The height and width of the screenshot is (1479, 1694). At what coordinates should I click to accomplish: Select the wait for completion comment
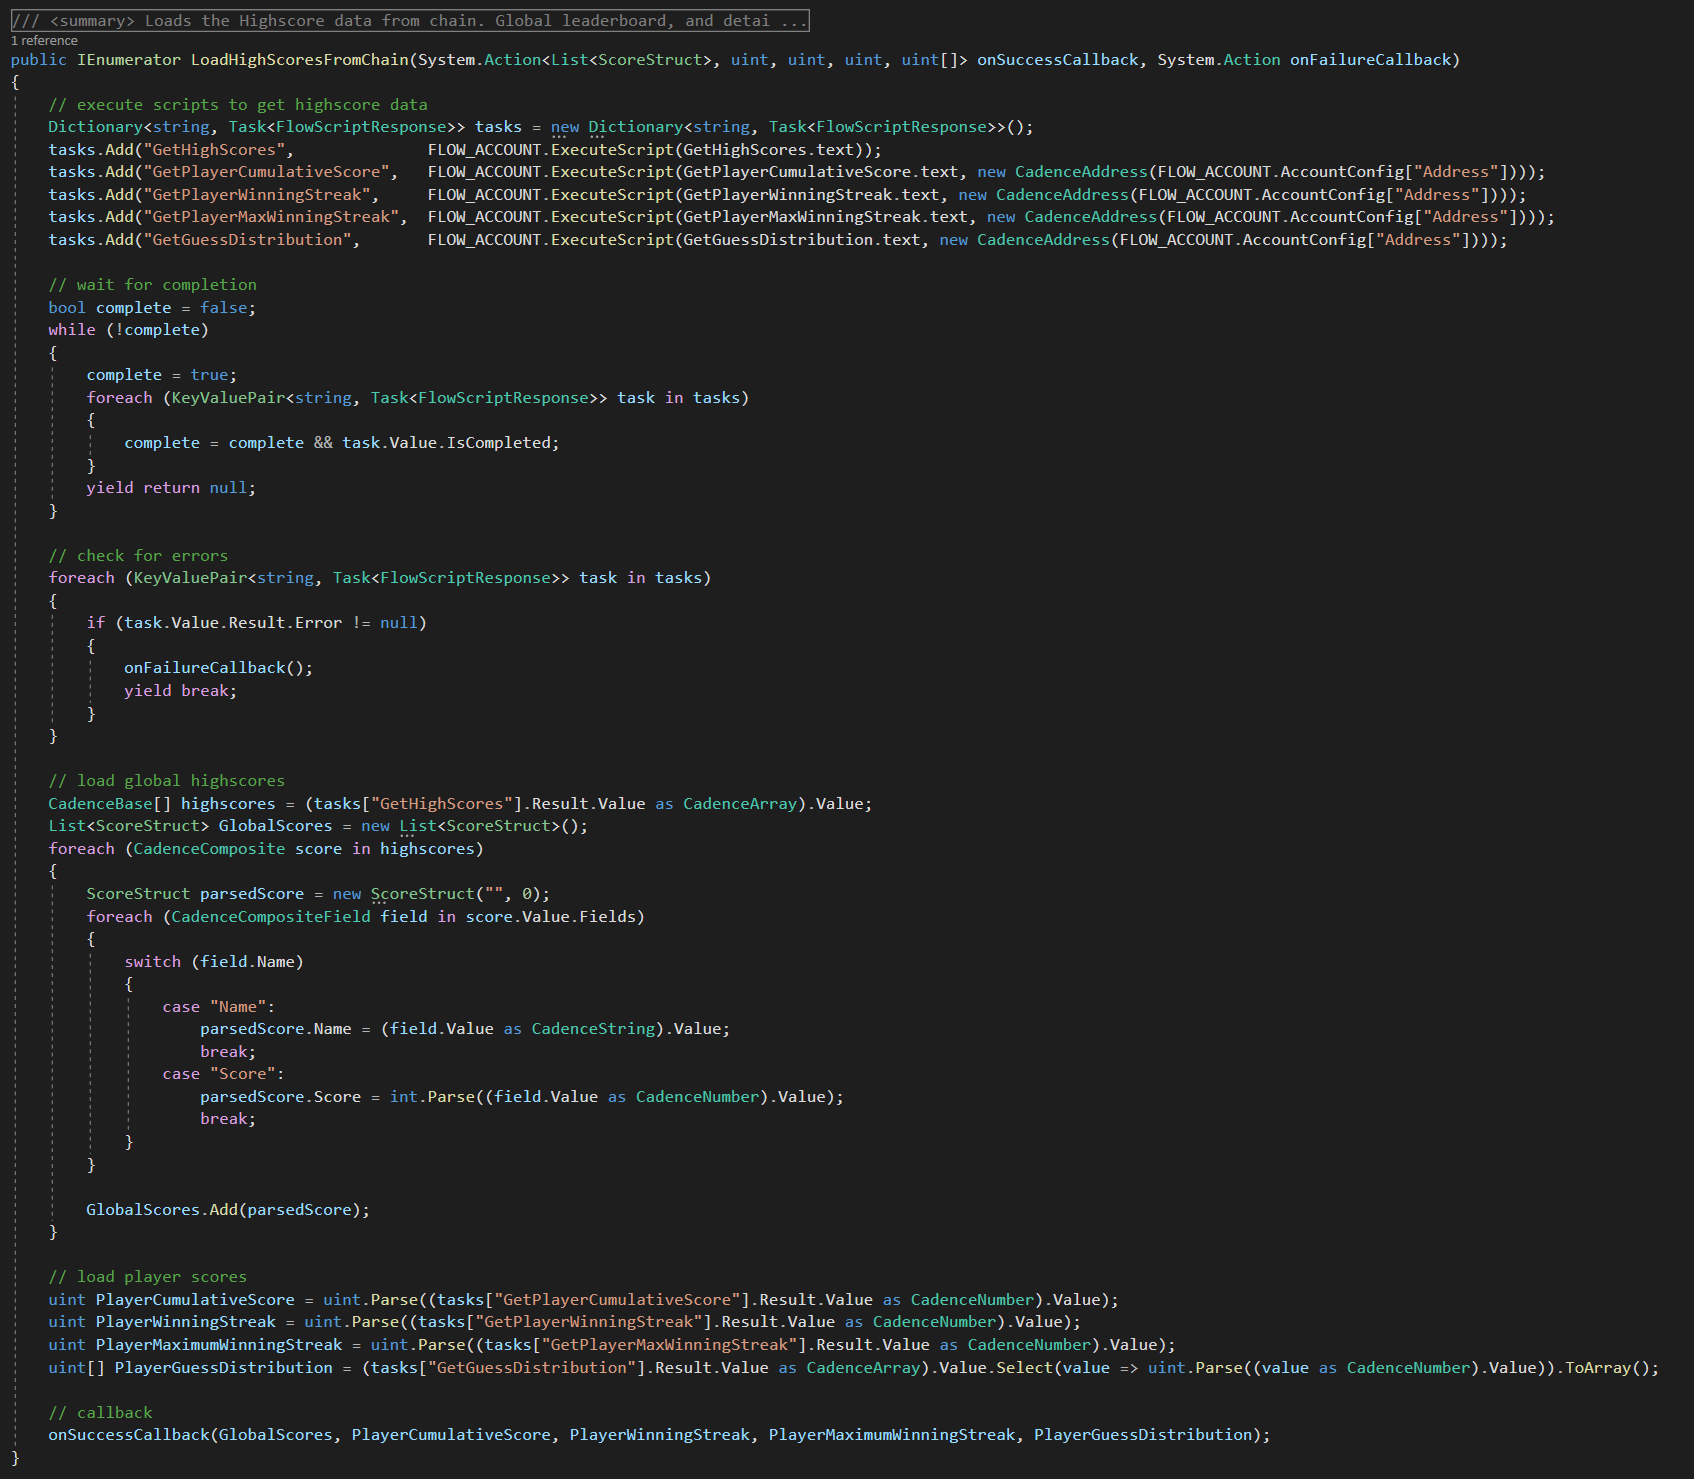point(152,284)
